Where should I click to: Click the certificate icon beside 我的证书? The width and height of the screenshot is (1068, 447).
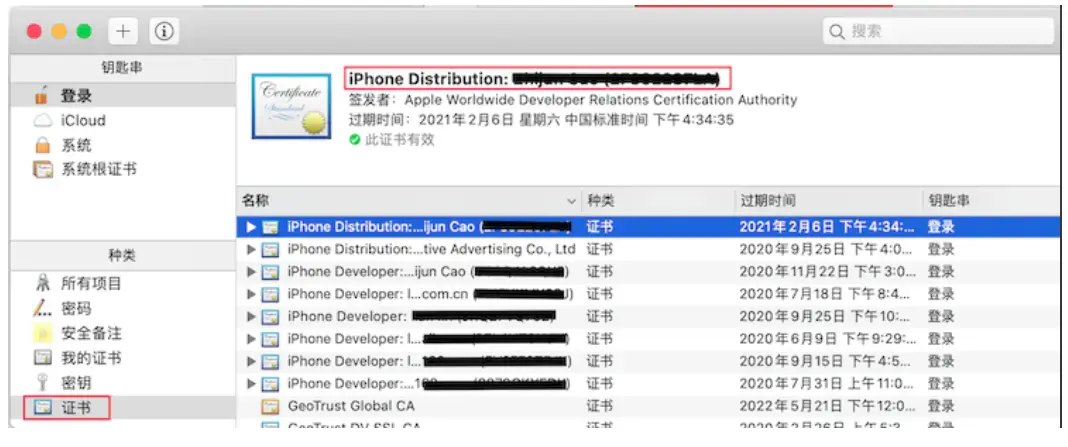pyautogui.click(x=42, y=358)
